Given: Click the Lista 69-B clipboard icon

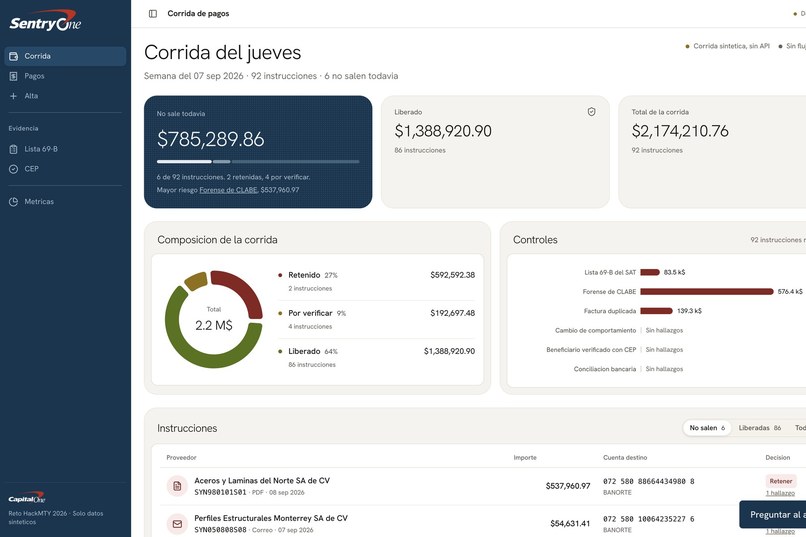Looking at the screenshot, I should 14,149.
